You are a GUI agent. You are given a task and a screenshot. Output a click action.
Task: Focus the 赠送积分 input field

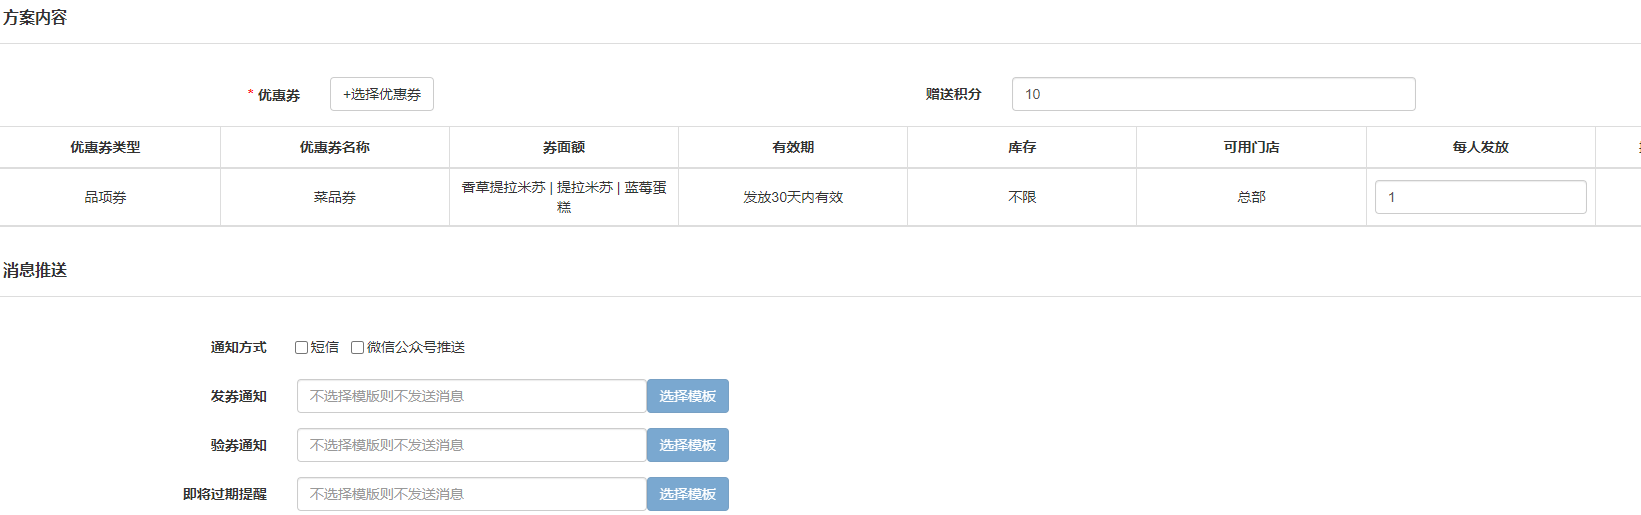pos(1212,94)
